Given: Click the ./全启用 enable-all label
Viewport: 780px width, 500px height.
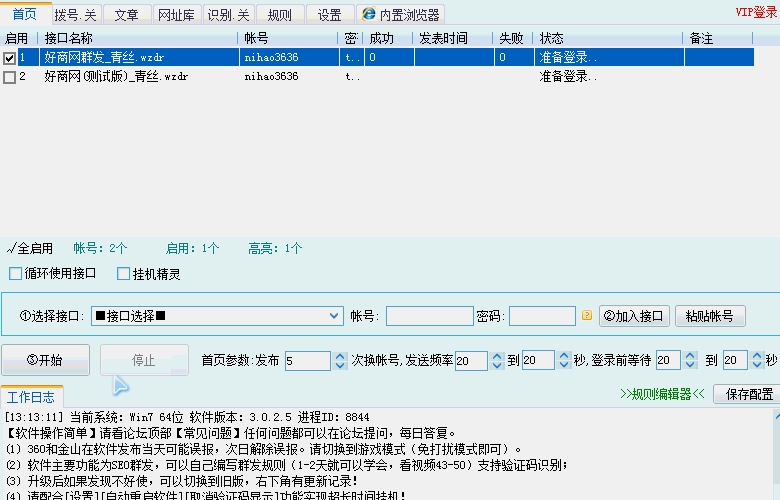Looking at the screenshot, I should [29, 248].
